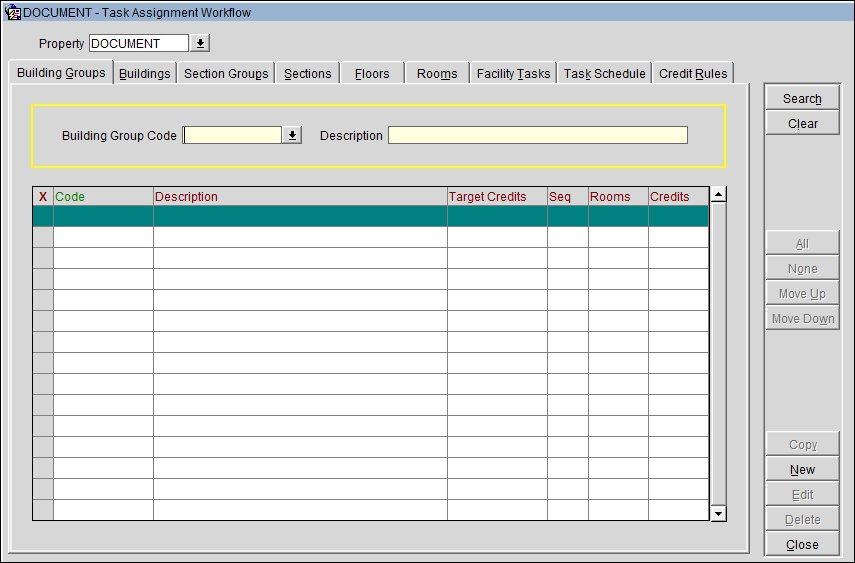Open the Rooms tab
The width and height of the screenshot is (855, 563).
coord(437,74)
